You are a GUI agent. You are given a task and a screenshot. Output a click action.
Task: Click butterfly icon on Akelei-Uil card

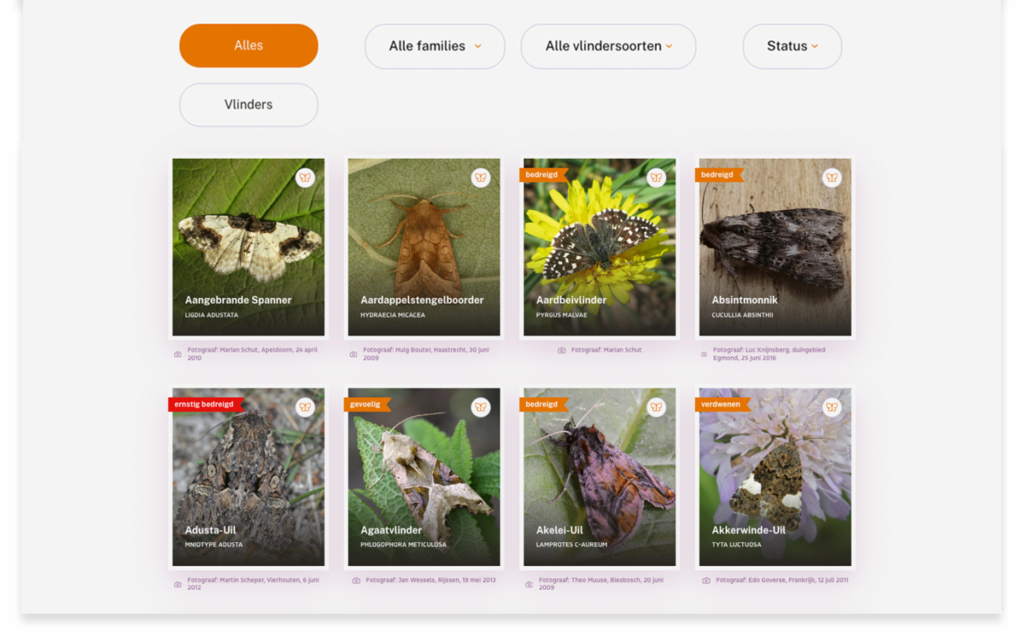point(656,407)
